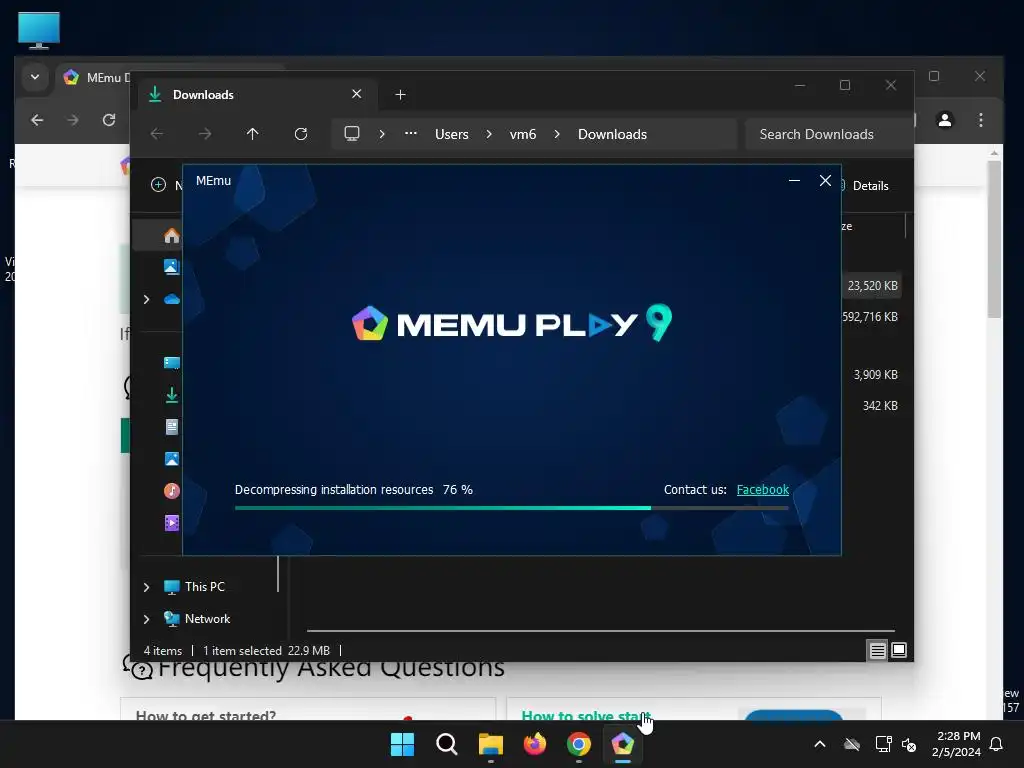Select the 592,716 KB file row
This screenshot has width=1024, height=768.
[x=871, y=317]
